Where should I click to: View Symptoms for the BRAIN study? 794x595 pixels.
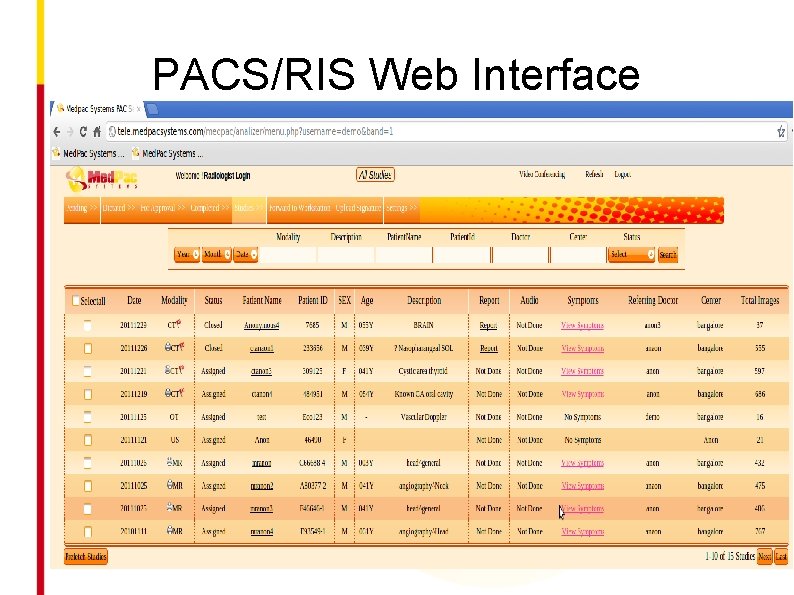coord(582,326)
